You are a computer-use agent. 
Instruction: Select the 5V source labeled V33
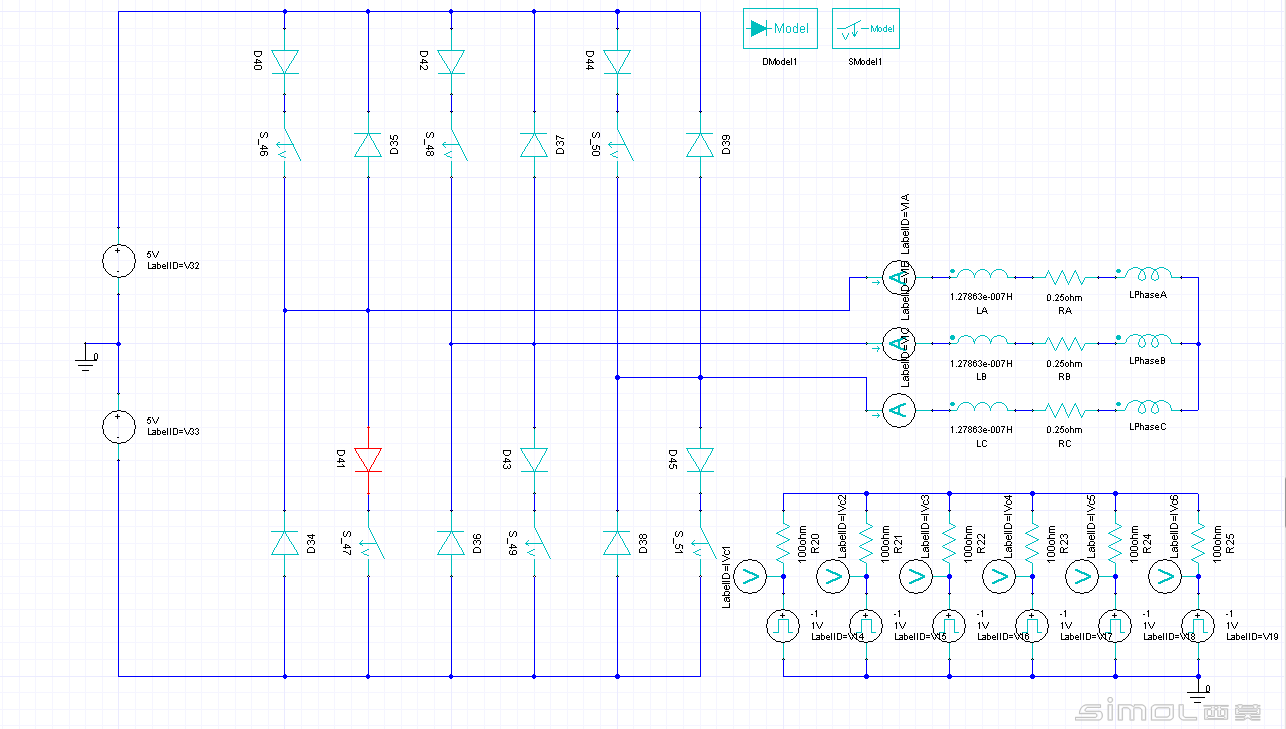[119, 427]
